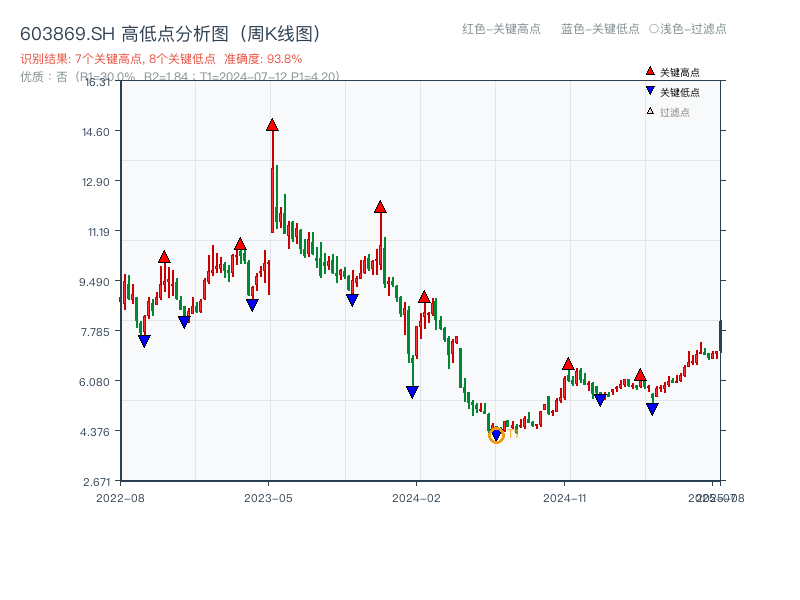Click the second blue low marker near 8.1
Image resolution: width=800 pixels, height=600 pixels.
(x=184, y=322)
